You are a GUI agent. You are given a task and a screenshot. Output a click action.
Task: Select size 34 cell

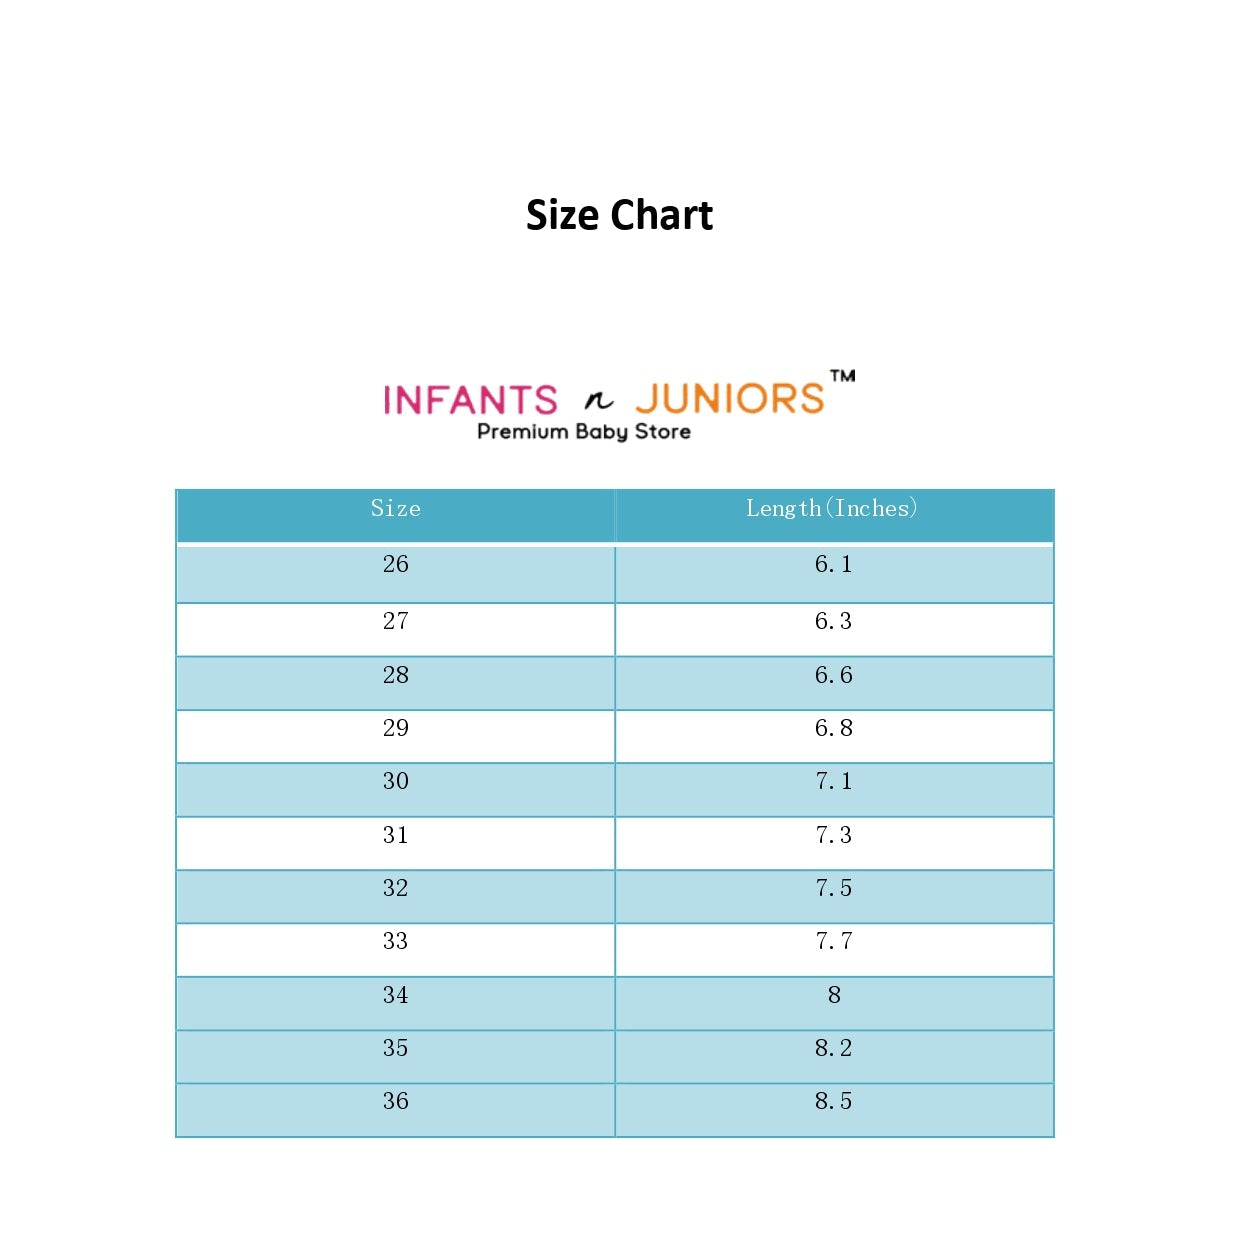pyautogui.click(x=396, y=1003)
